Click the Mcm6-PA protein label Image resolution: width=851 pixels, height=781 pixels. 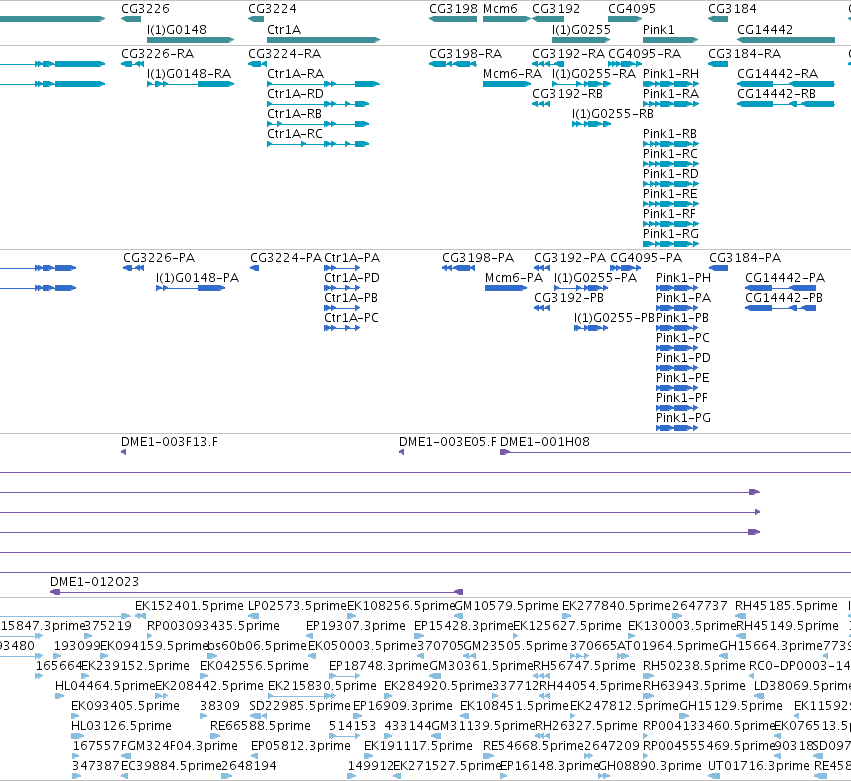514,278
